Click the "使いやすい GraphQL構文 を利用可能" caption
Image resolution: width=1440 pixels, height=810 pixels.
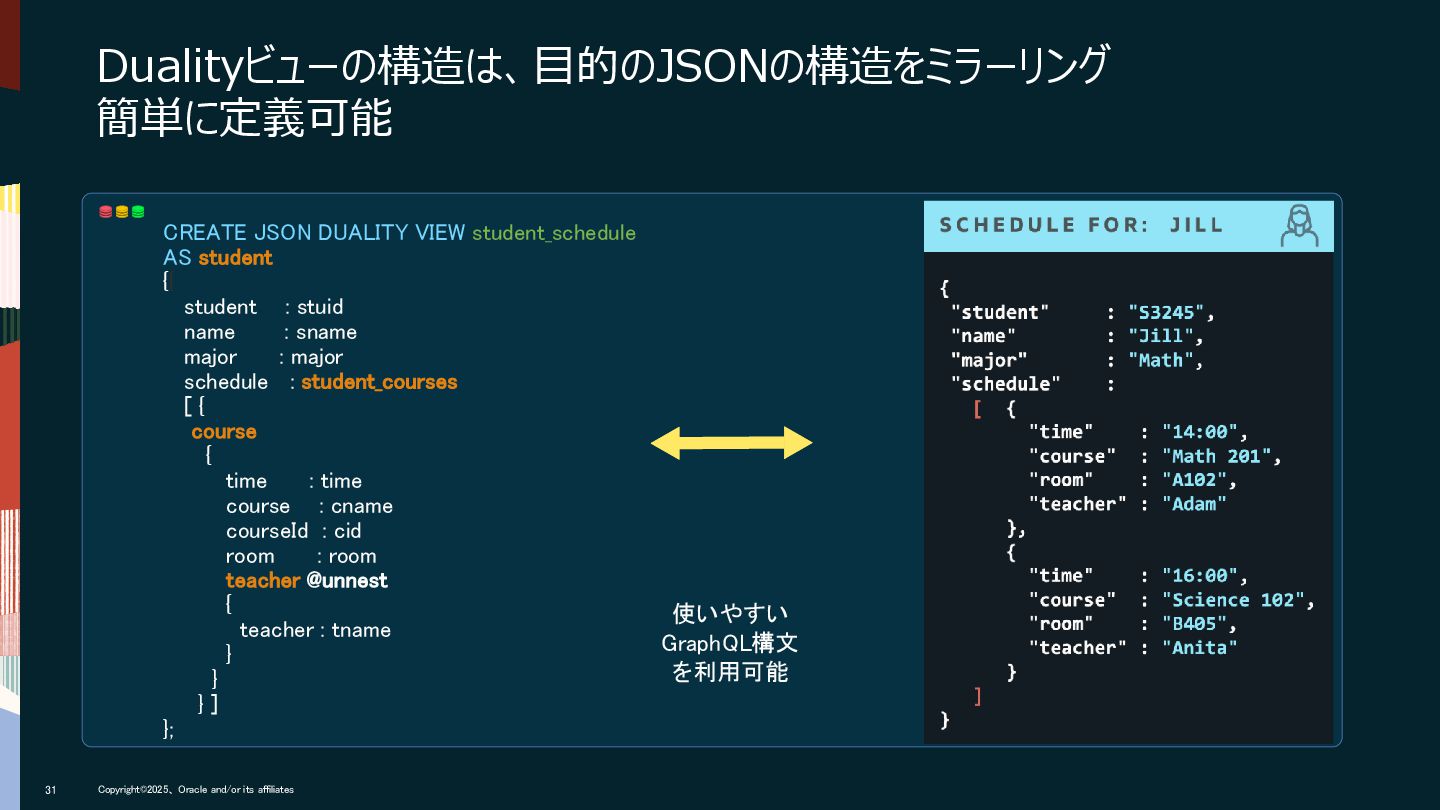point(730,643)
